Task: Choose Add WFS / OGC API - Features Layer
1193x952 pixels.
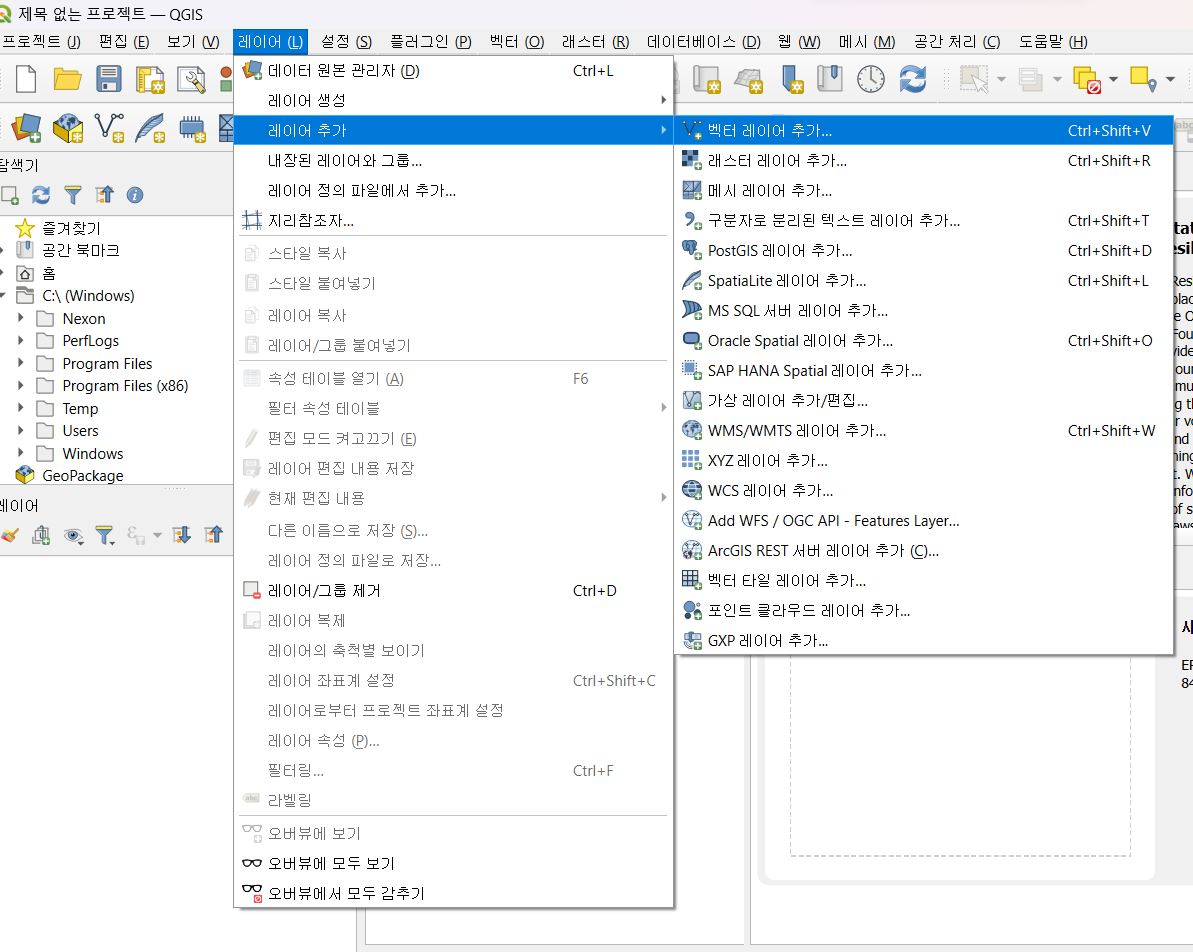Action: point(924,521)
